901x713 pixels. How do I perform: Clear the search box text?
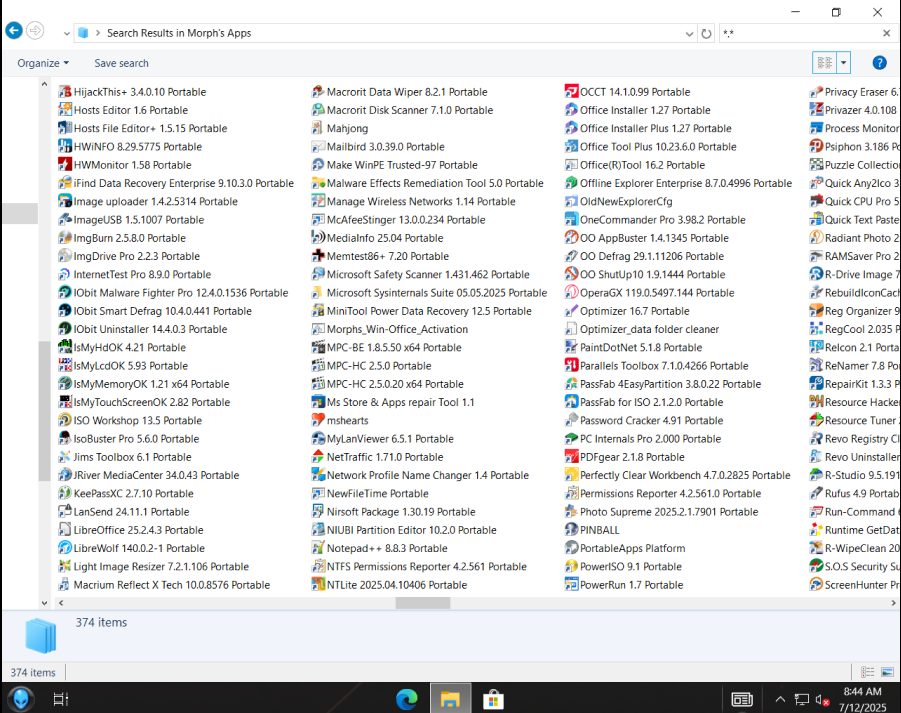tap(887, 33)
